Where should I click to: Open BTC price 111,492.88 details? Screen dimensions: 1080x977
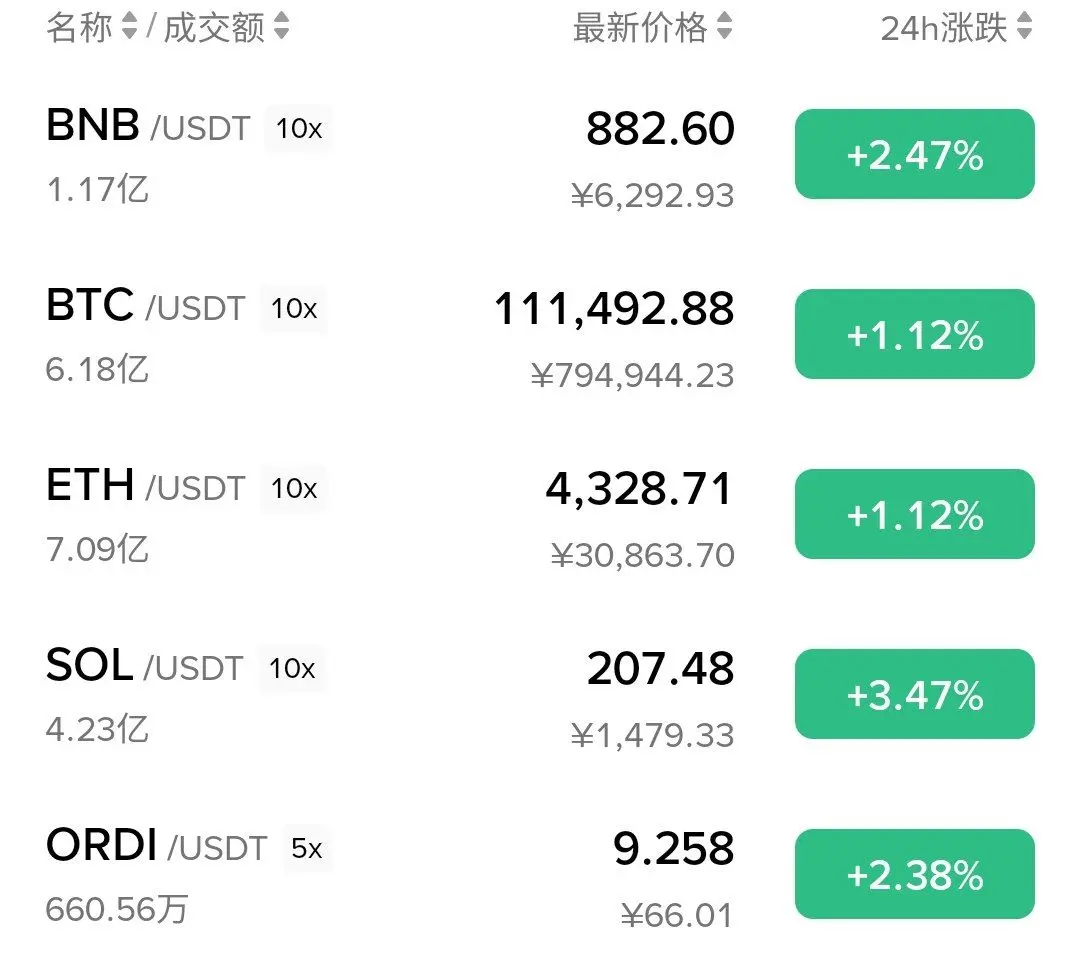(x=614, y=308)
